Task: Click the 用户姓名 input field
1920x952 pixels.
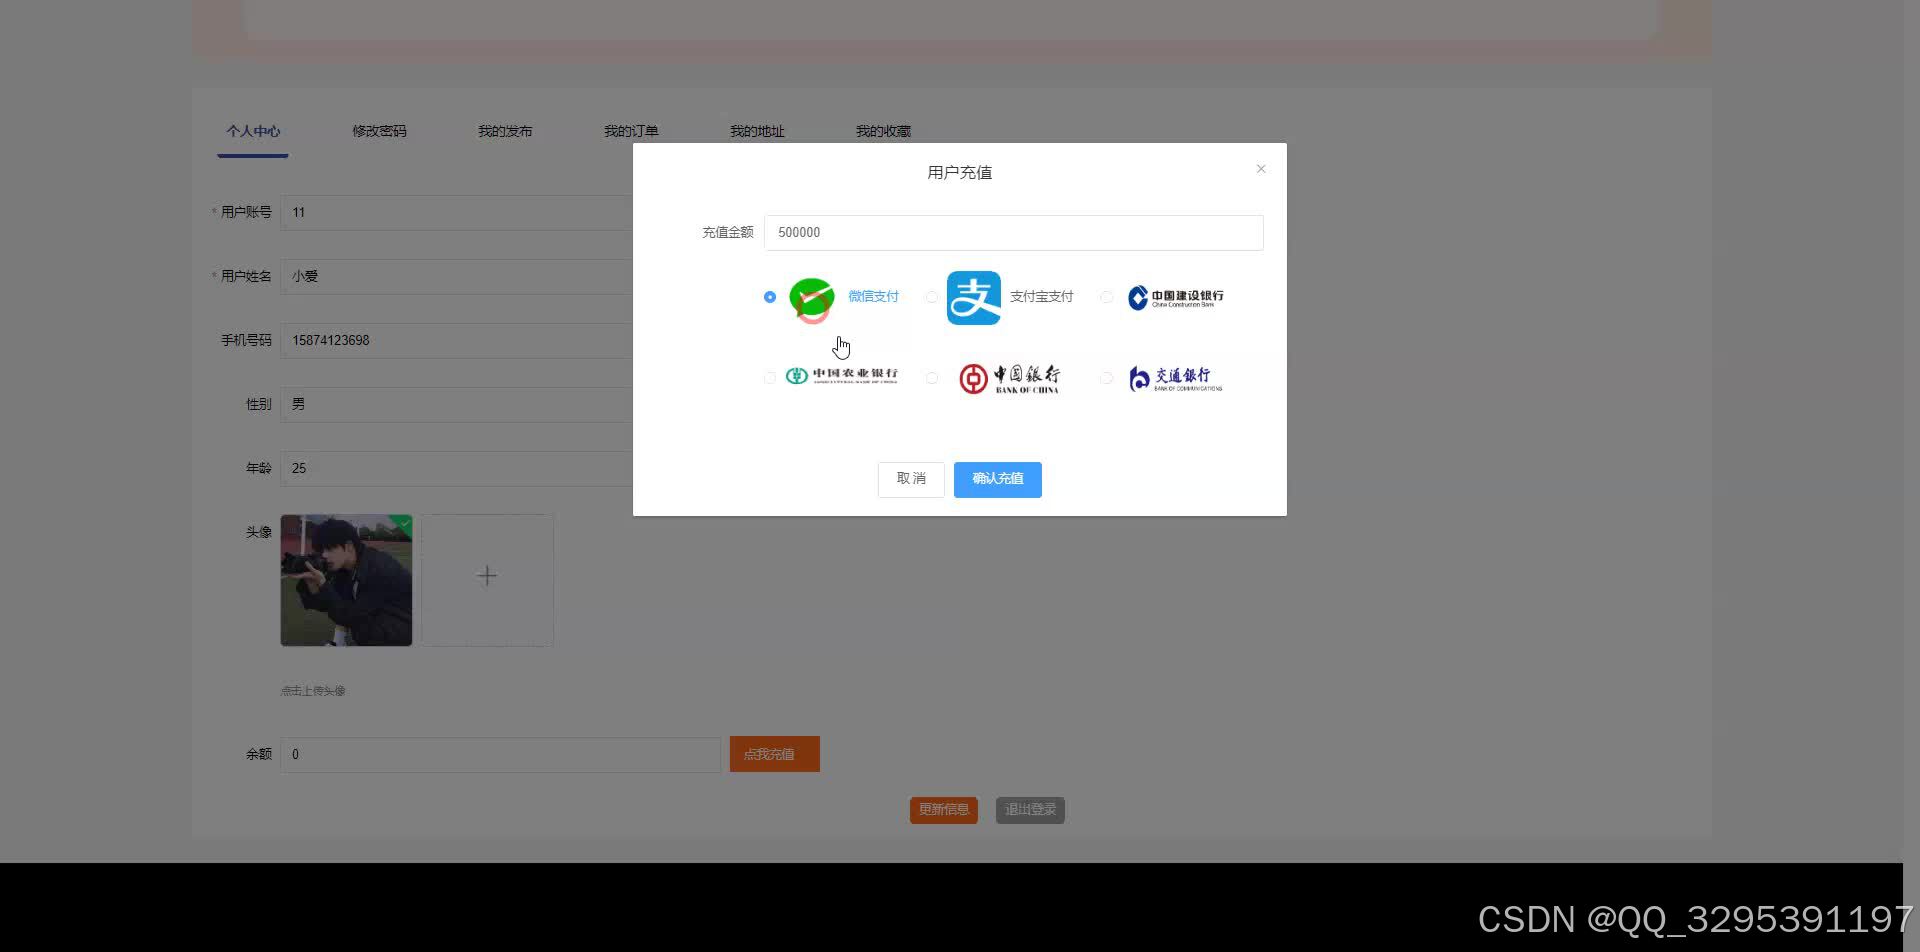Action: coord(456,276)
